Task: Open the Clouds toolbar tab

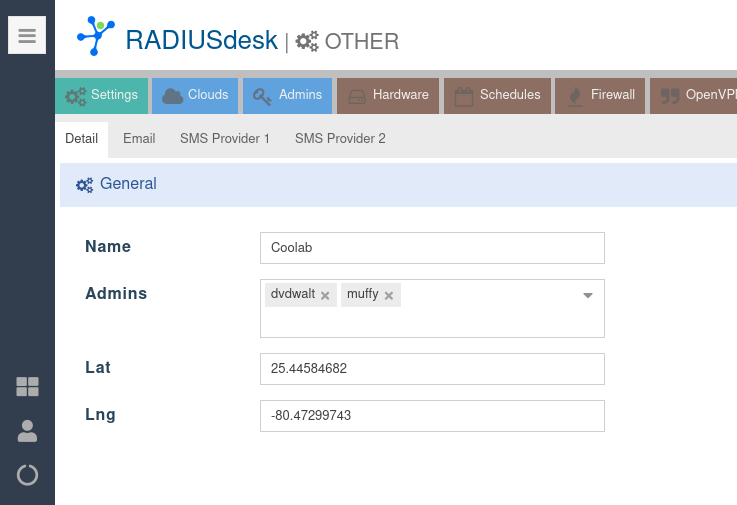Action: click(195, 96)
